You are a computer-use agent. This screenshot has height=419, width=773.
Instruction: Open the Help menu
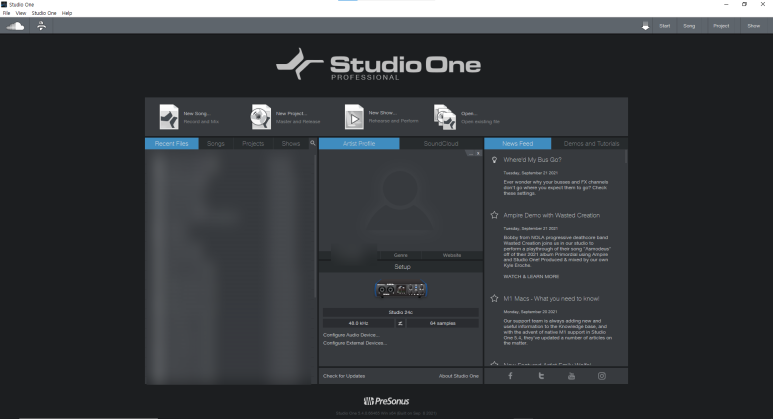pyautogui.click(x=67, y=13)
